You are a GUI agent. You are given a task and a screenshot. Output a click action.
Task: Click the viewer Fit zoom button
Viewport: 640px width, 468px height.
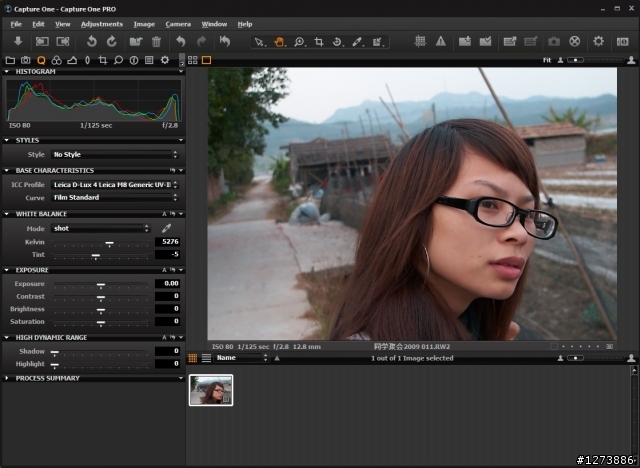click(x=547, y=60)
